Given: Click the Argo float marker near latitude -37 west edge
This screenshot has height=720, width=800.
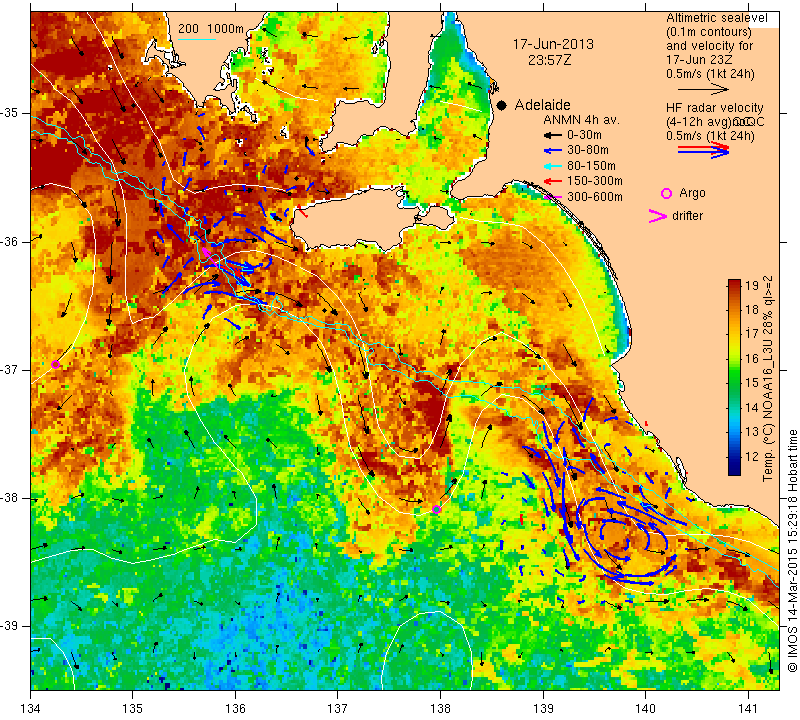Looking at the screenshot, I should pyautogui.click(x=56, y=364).
